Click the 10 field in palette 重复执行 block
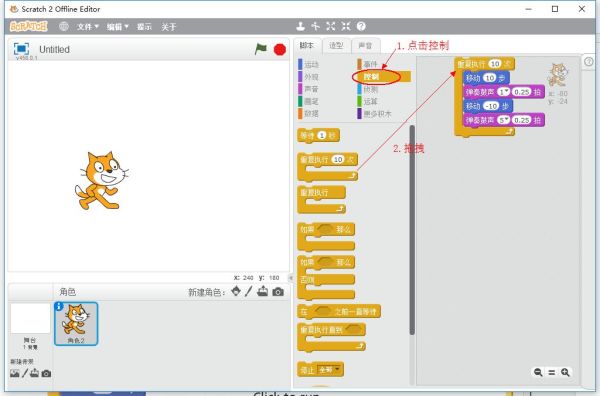600x396 pixels. 338,159
